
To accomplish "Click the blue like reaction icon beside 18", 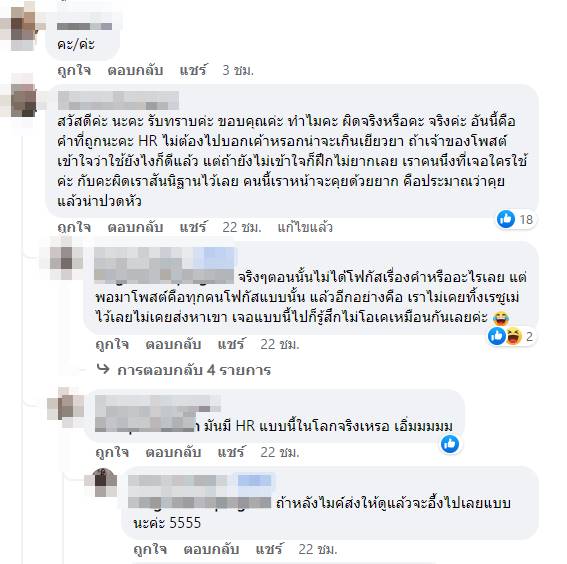I will [x=506, y=219].
